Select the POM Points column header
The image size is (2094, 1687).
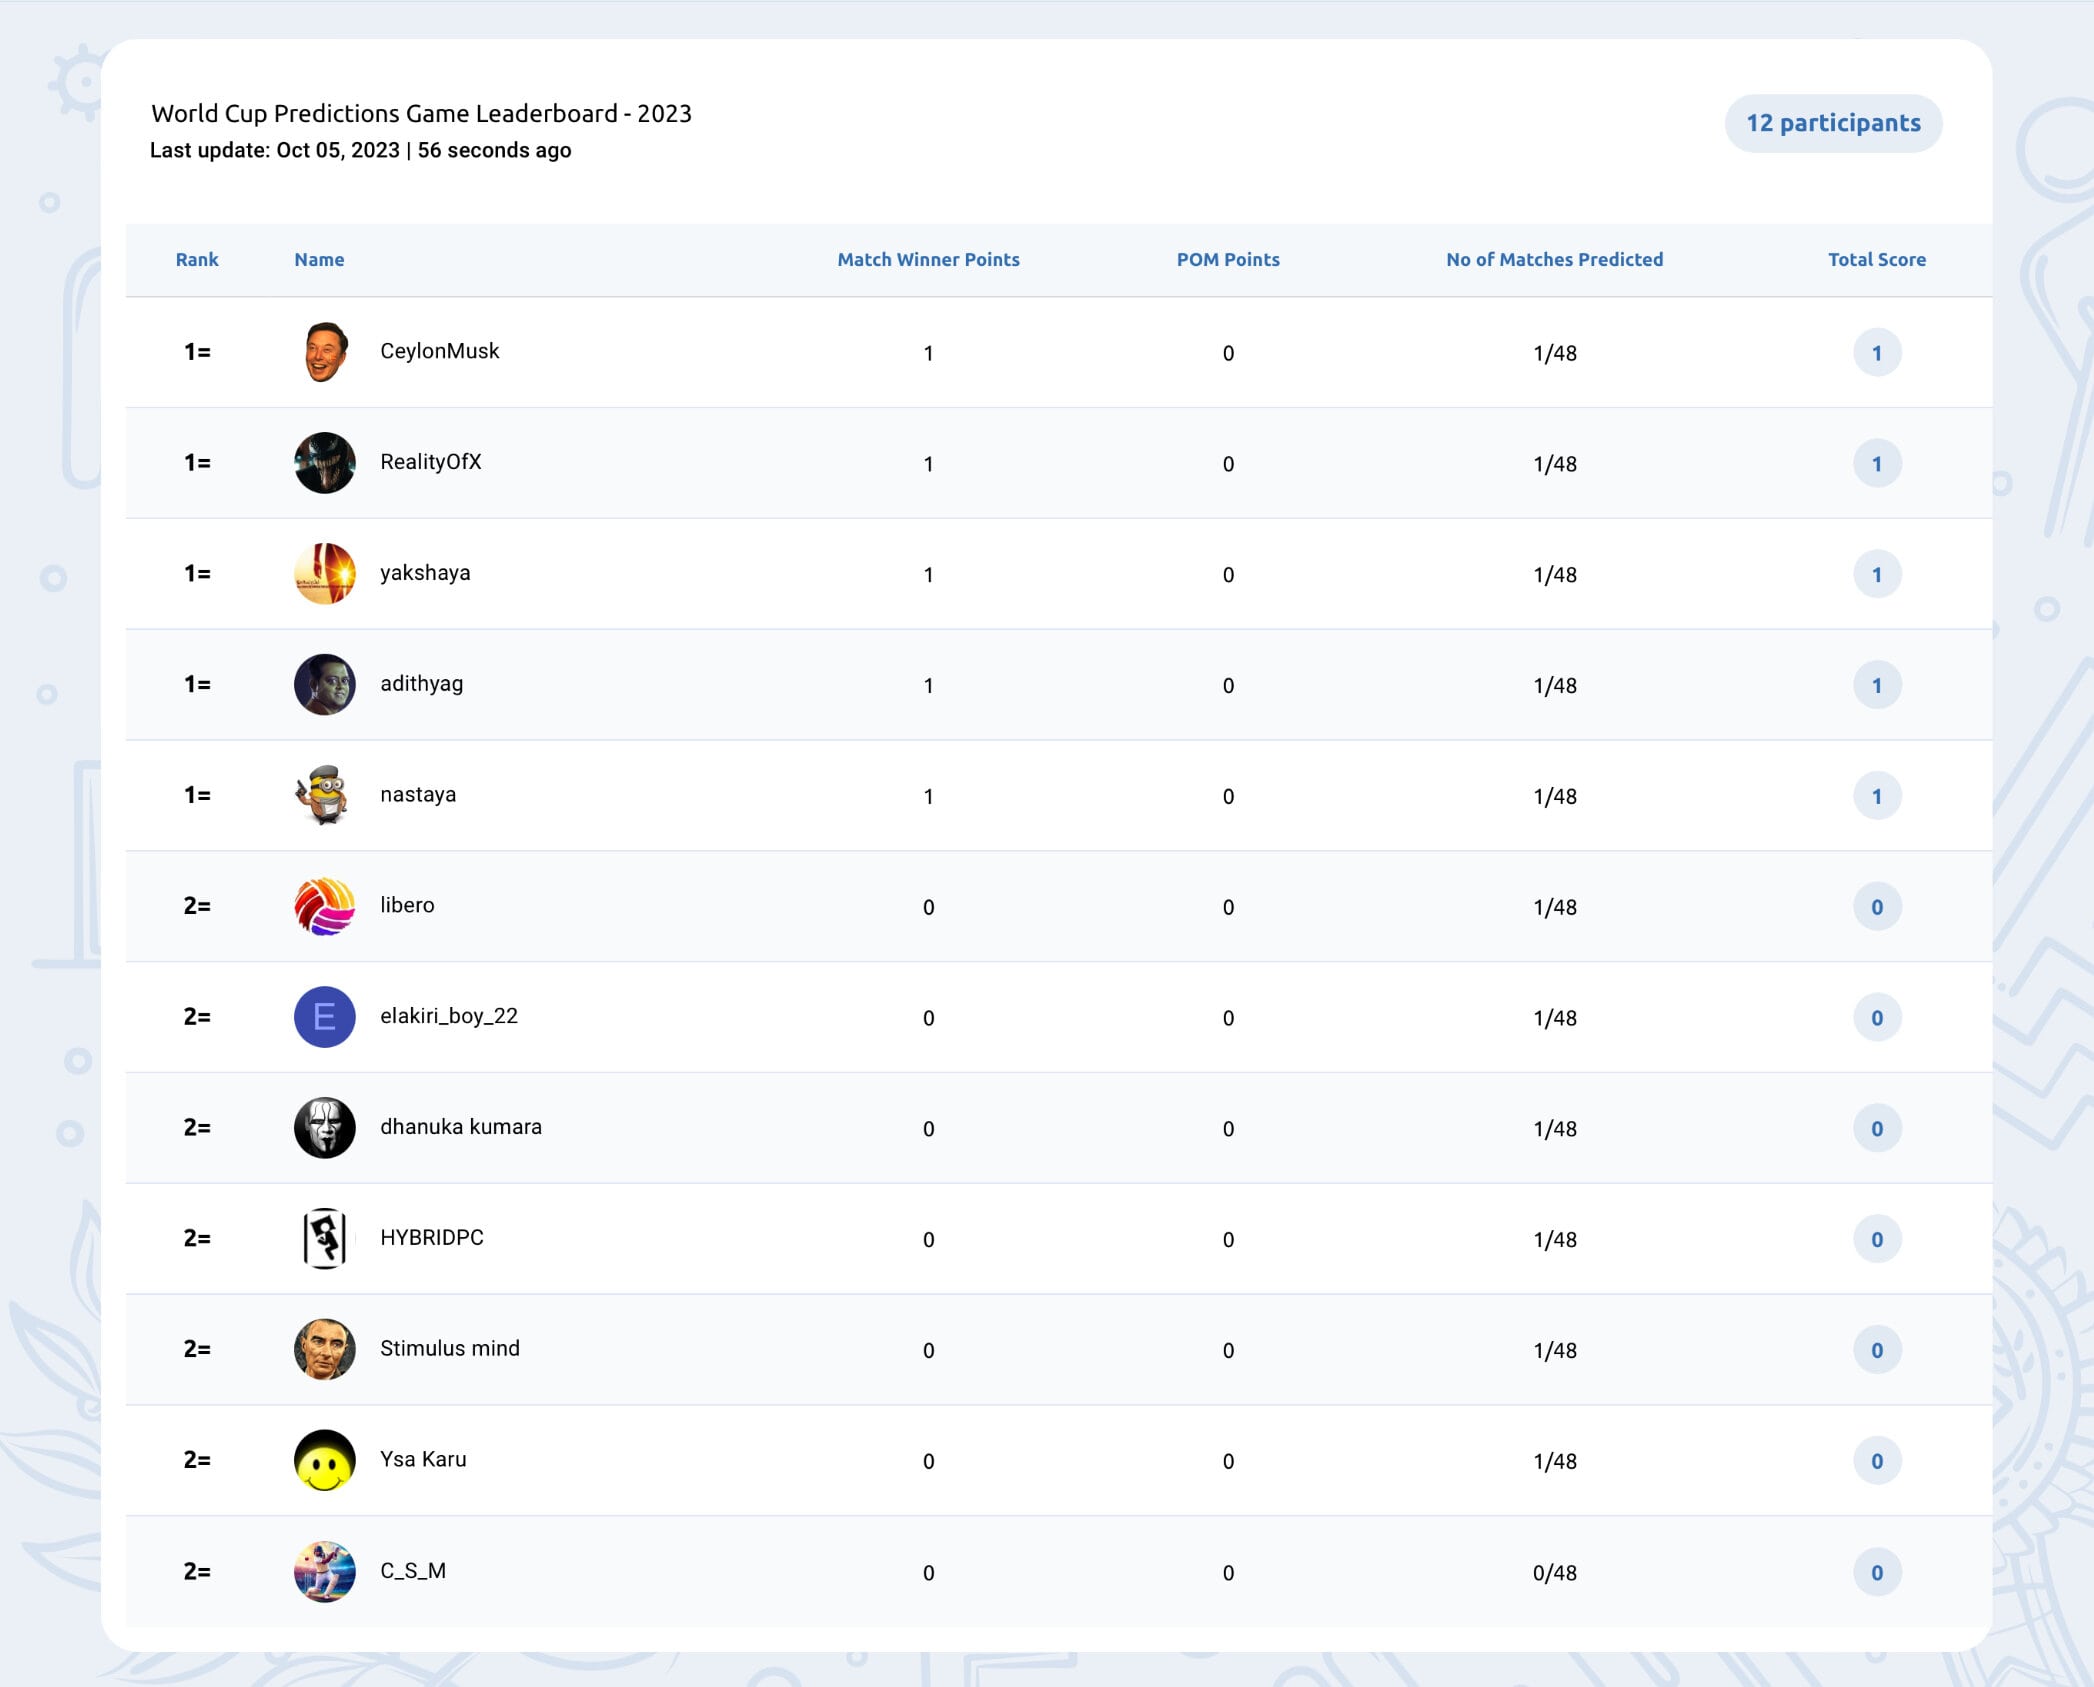tap(1228, 260)
